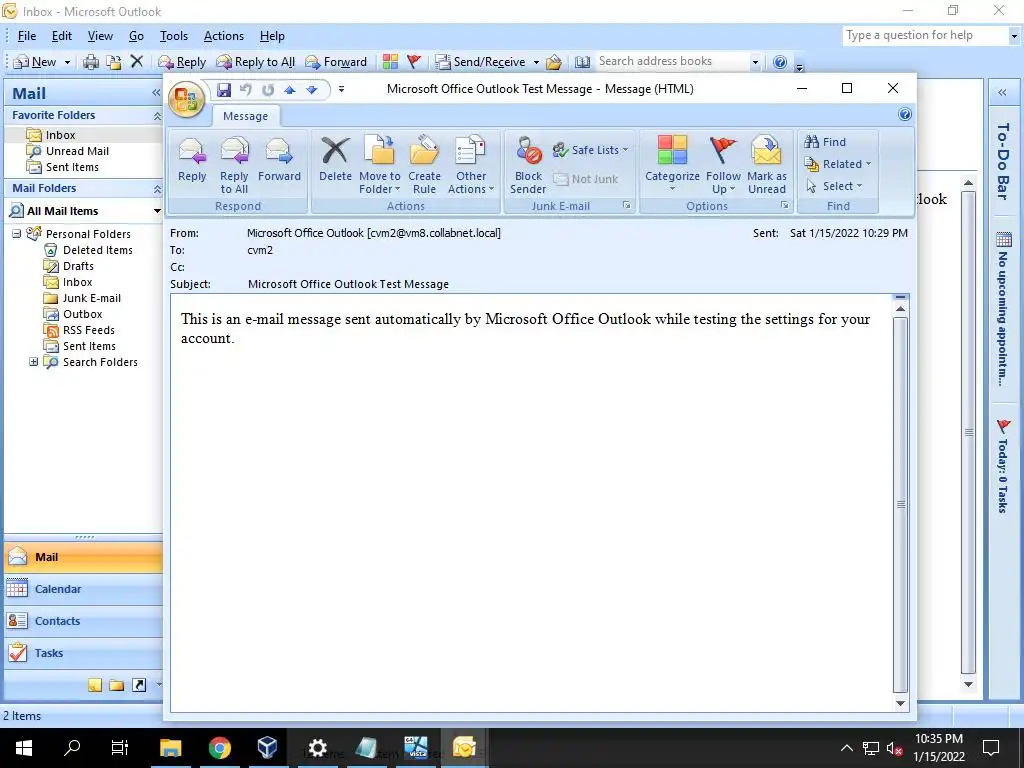Expand the Search Folders node
Image resolution: width=1024 pixels, height=768 pixels.
pyautogui.click(x=33, y=362)
